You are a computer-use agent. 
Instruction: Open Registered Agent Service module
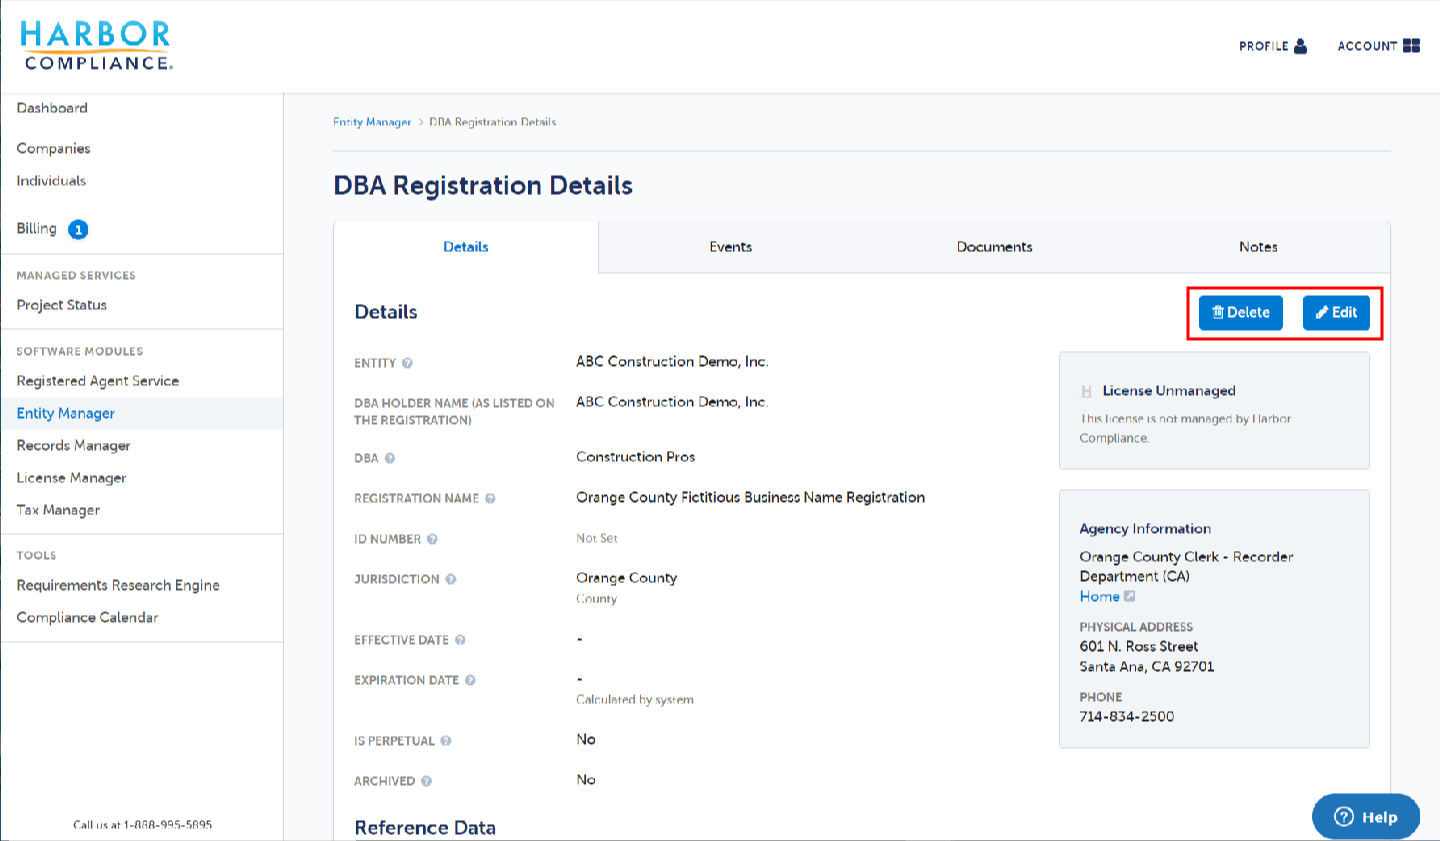[97, 381]
